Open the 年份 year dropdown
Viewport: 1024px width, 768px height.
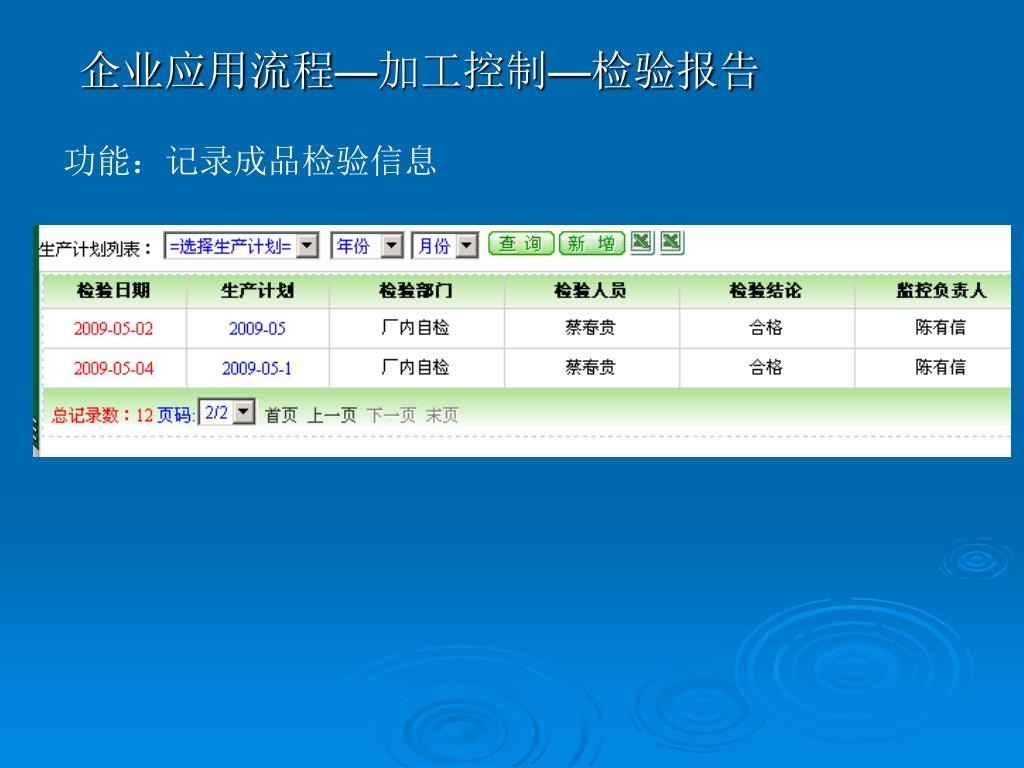pos(367,246)
